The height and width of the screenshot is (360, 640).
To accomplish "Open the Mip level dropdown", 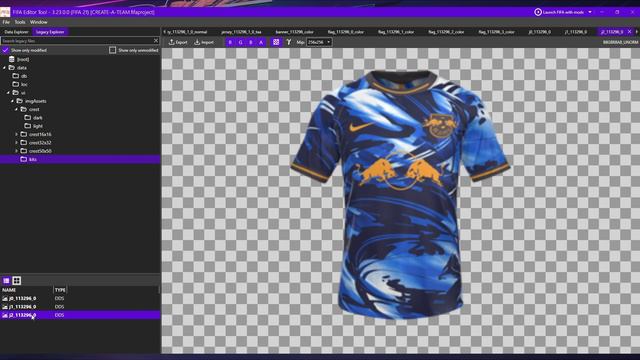I will [319, 42].
